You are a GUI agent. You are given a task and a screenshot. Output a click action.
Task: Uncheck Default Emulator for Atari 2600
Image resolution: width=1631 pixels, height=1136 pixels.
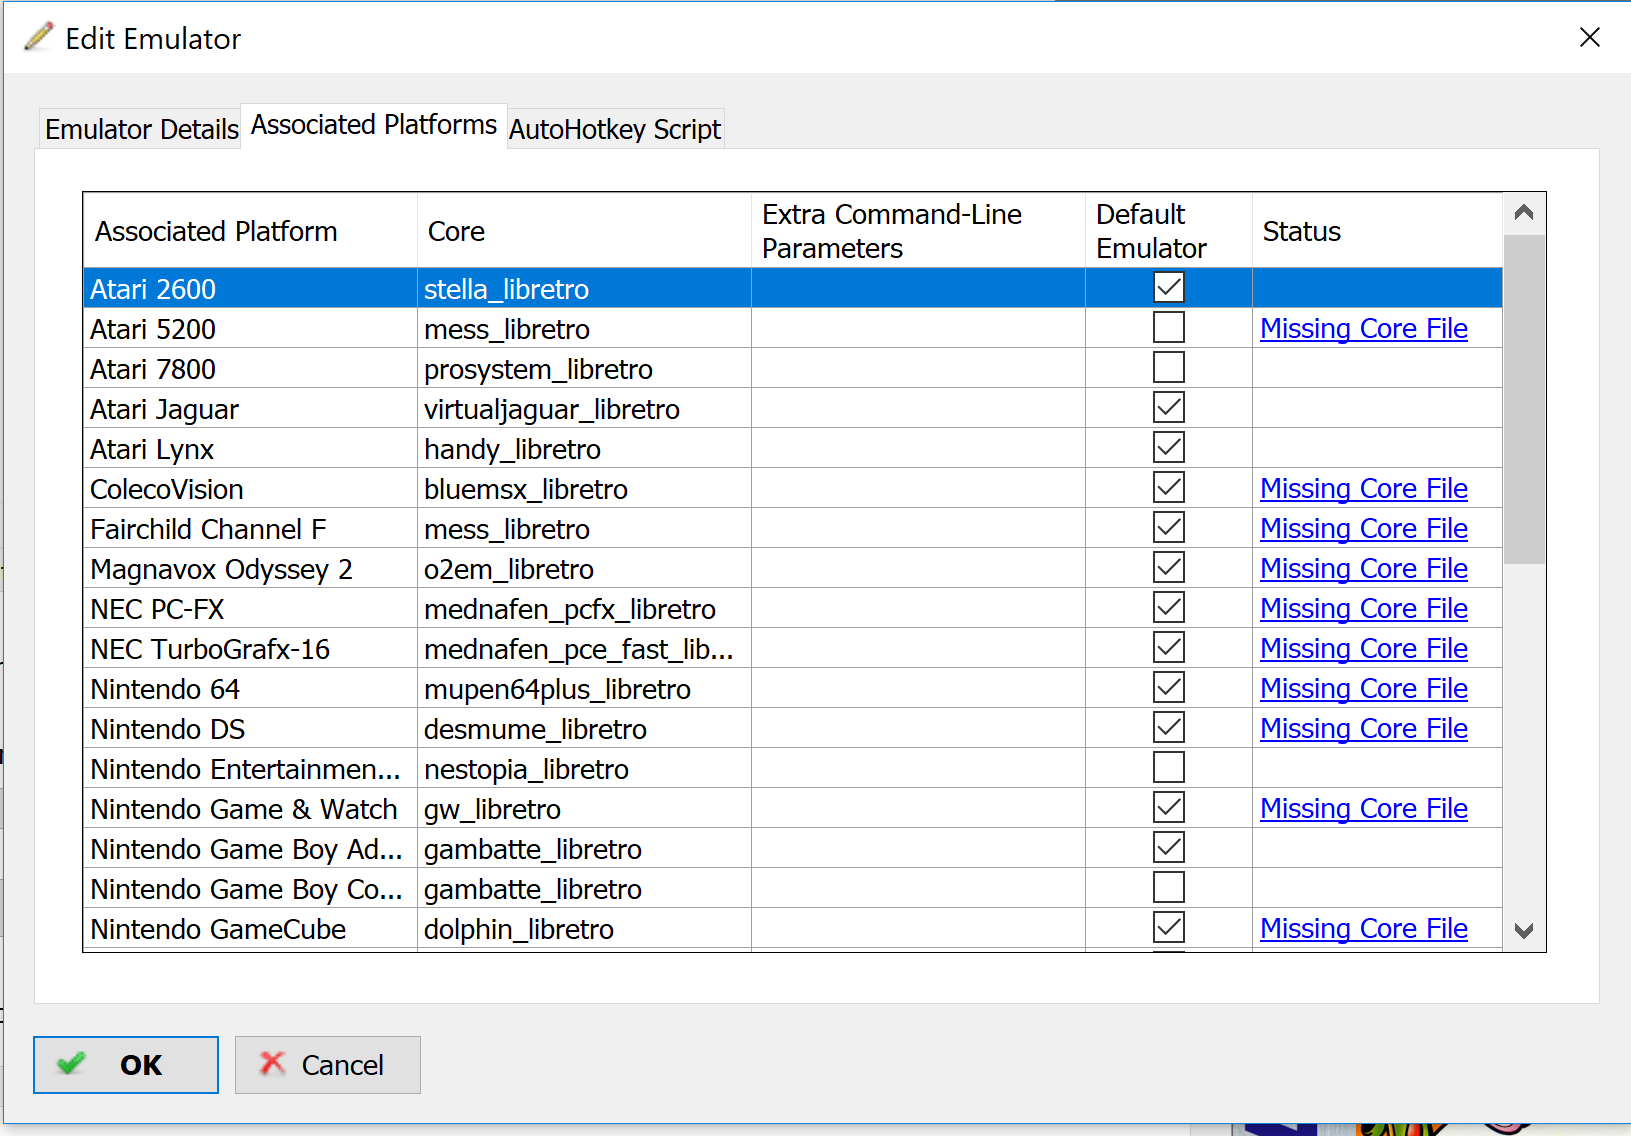coord(1169,288)
